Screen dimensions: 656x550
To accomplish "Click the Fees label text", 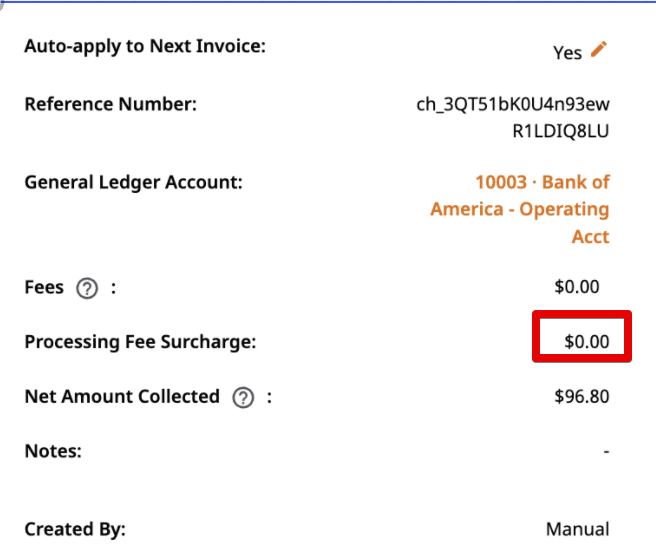I will (x=44, y=287).
